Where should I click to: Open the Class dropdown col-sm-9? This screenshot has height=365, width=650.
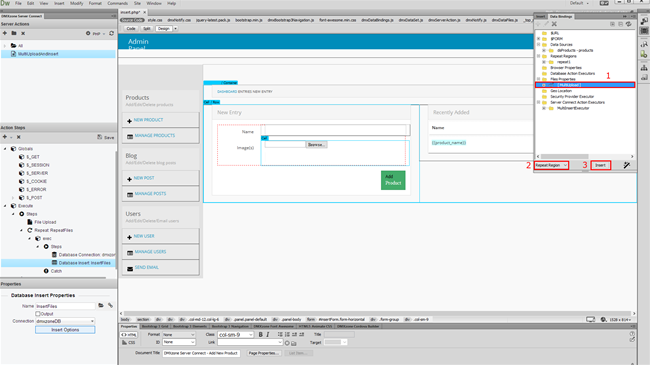pos(235,335)
